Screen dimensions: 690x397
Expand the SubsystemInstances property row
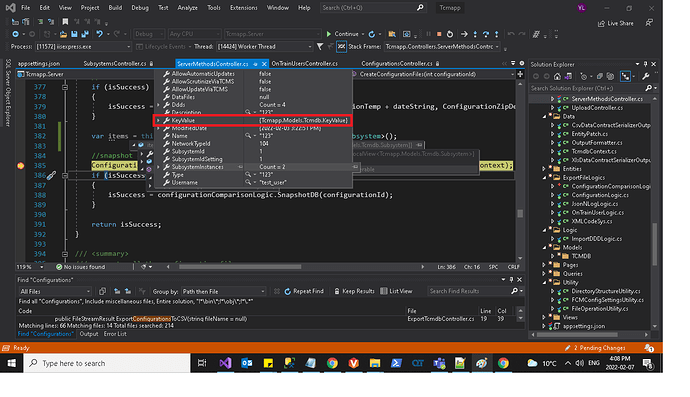pos(158,167)
